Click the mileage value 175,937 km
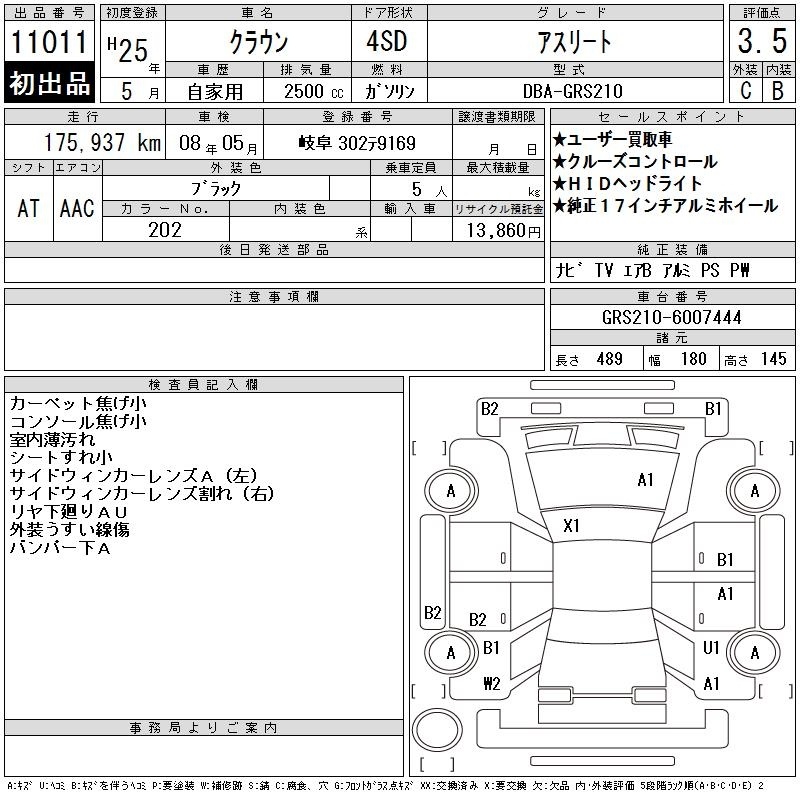The height and width of the screenshot is (800, 800). point(102,143)
